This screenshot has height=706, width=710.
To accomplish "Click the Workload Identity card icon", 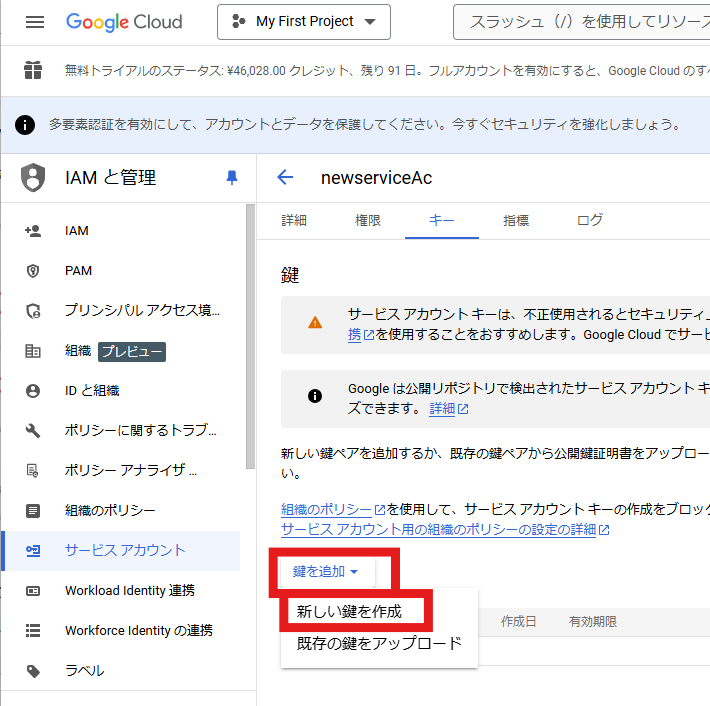I will click(33, 591).
